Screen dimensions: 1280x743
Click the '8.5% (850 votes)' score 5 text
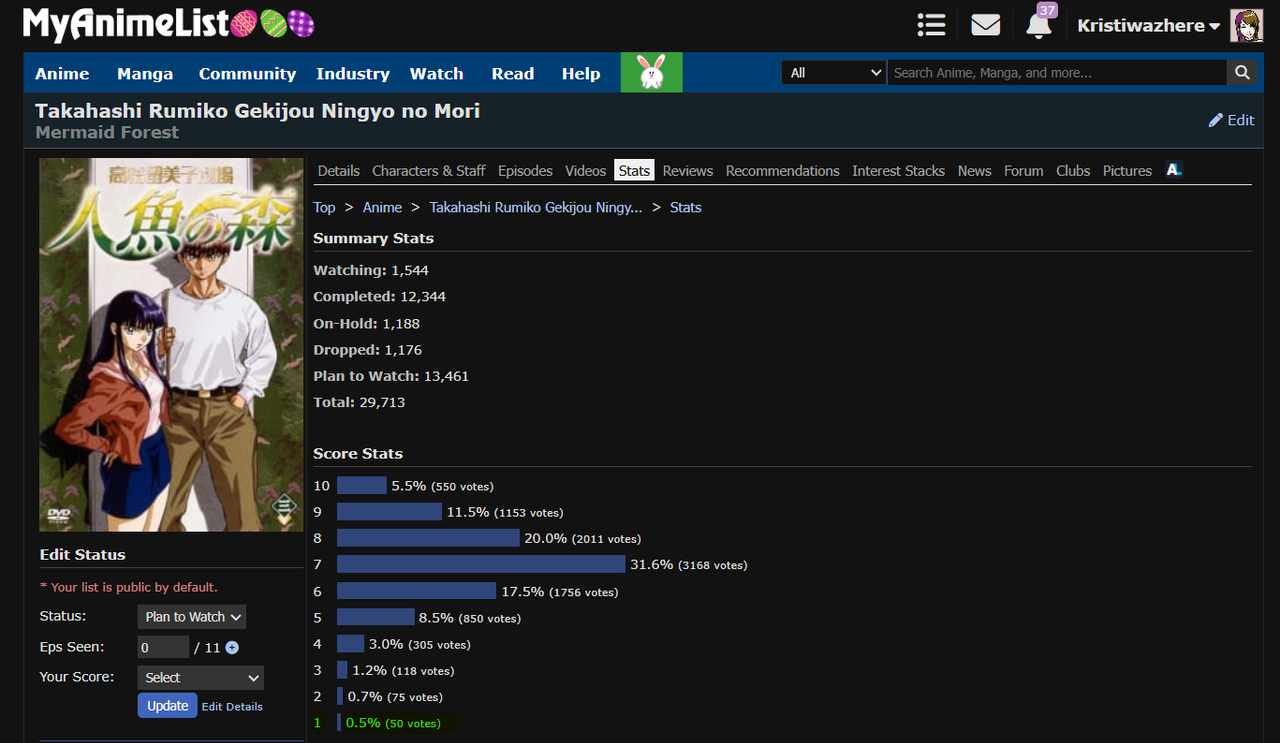(470, 618)
